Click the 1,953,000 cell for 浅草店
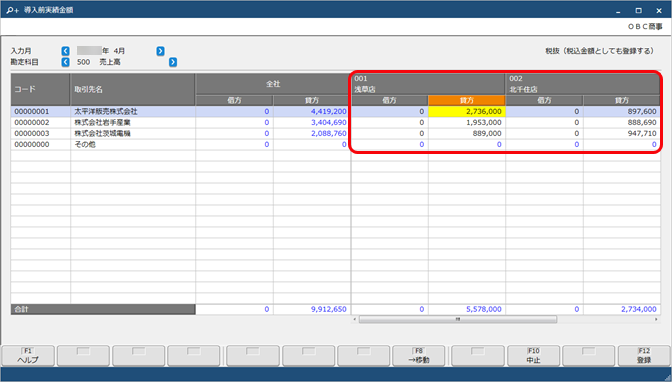672x382 pixels. pyautogui.click(x=467, y=123)
